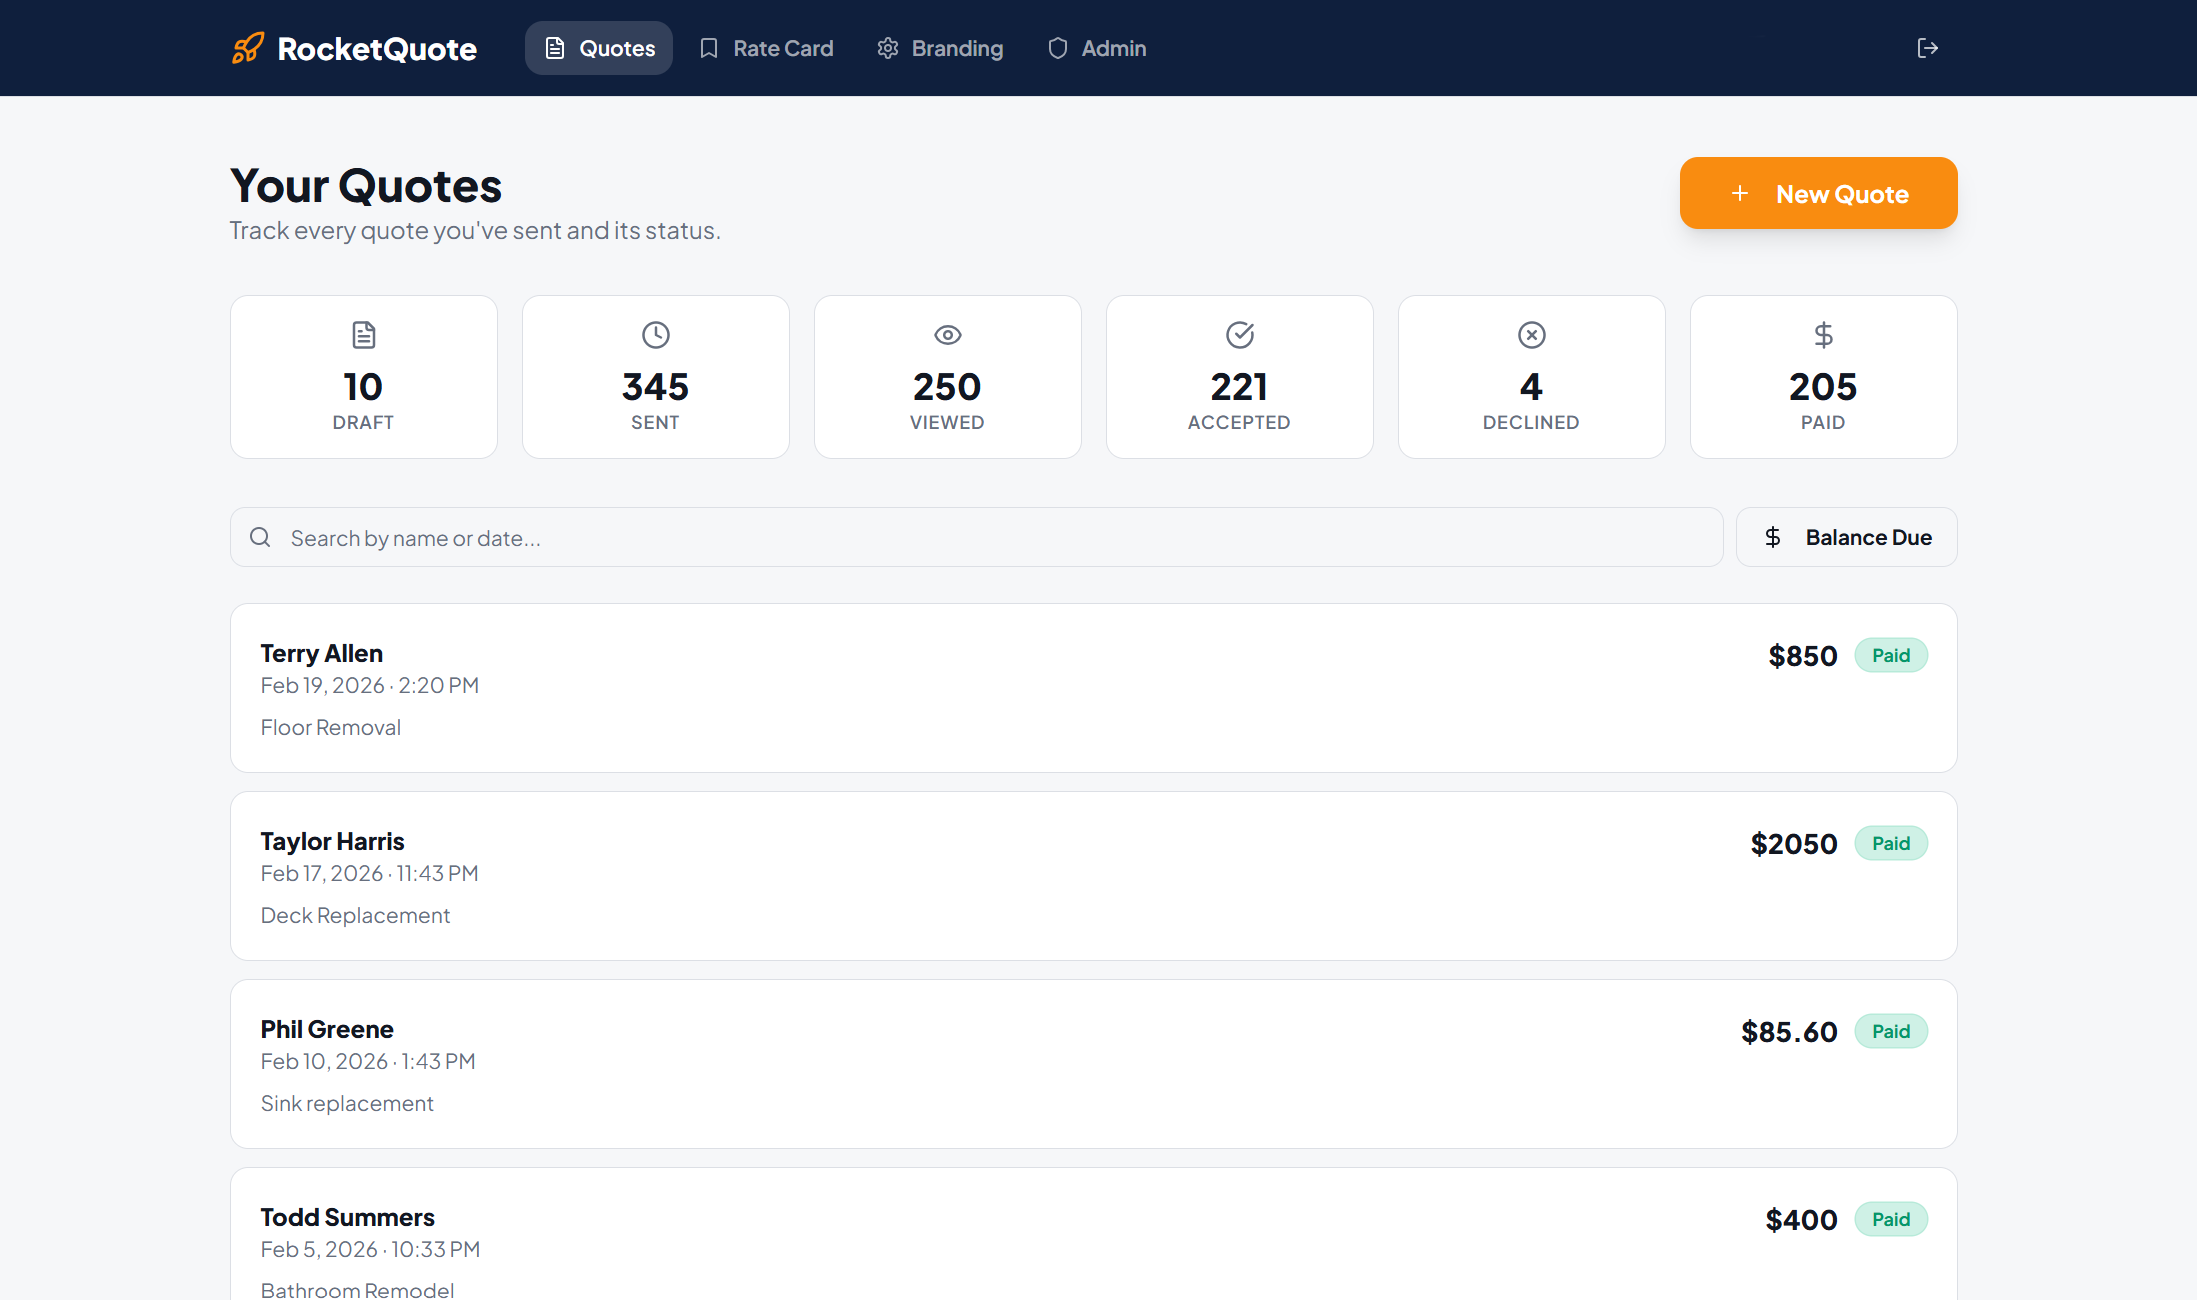
Task: Click the RocketQuote rocket logo
Action: (247, 47)
